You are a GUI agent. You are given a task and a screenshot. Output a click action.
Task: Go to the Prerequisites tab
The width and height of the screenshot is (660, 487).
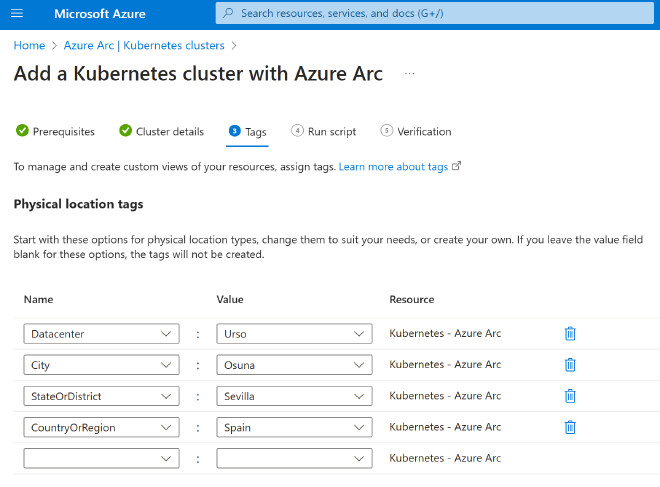(55, 131)
